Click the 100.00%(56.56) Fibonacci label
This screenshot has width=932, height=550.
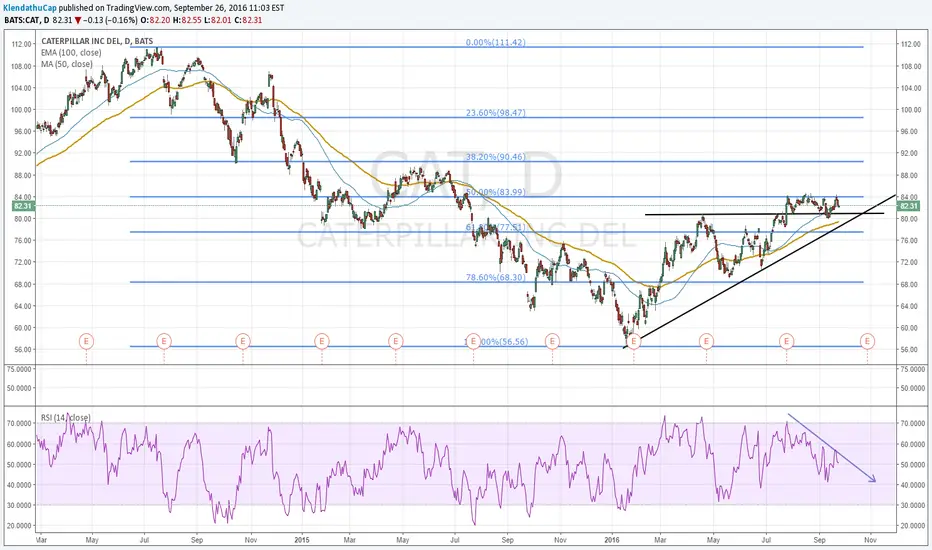click(495, 342)
